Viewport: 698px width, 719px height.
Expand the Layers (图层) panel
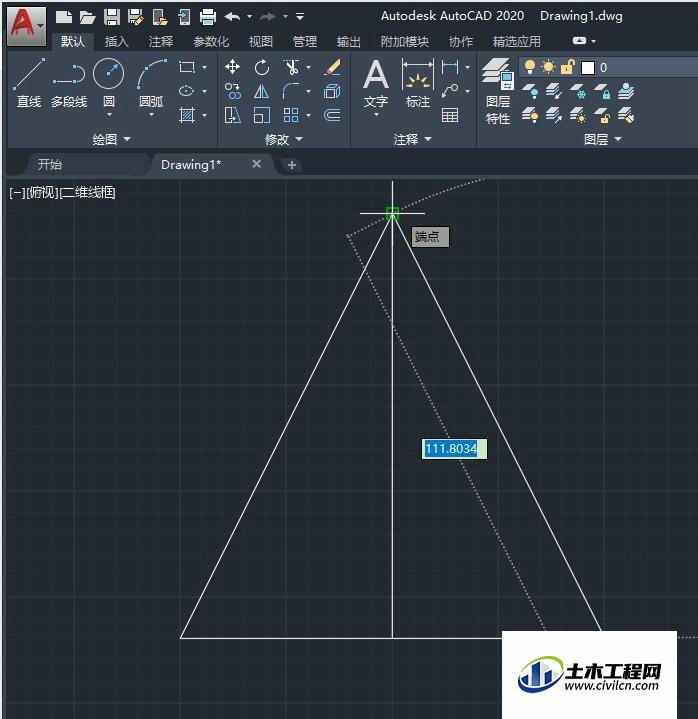click(603, 139)
